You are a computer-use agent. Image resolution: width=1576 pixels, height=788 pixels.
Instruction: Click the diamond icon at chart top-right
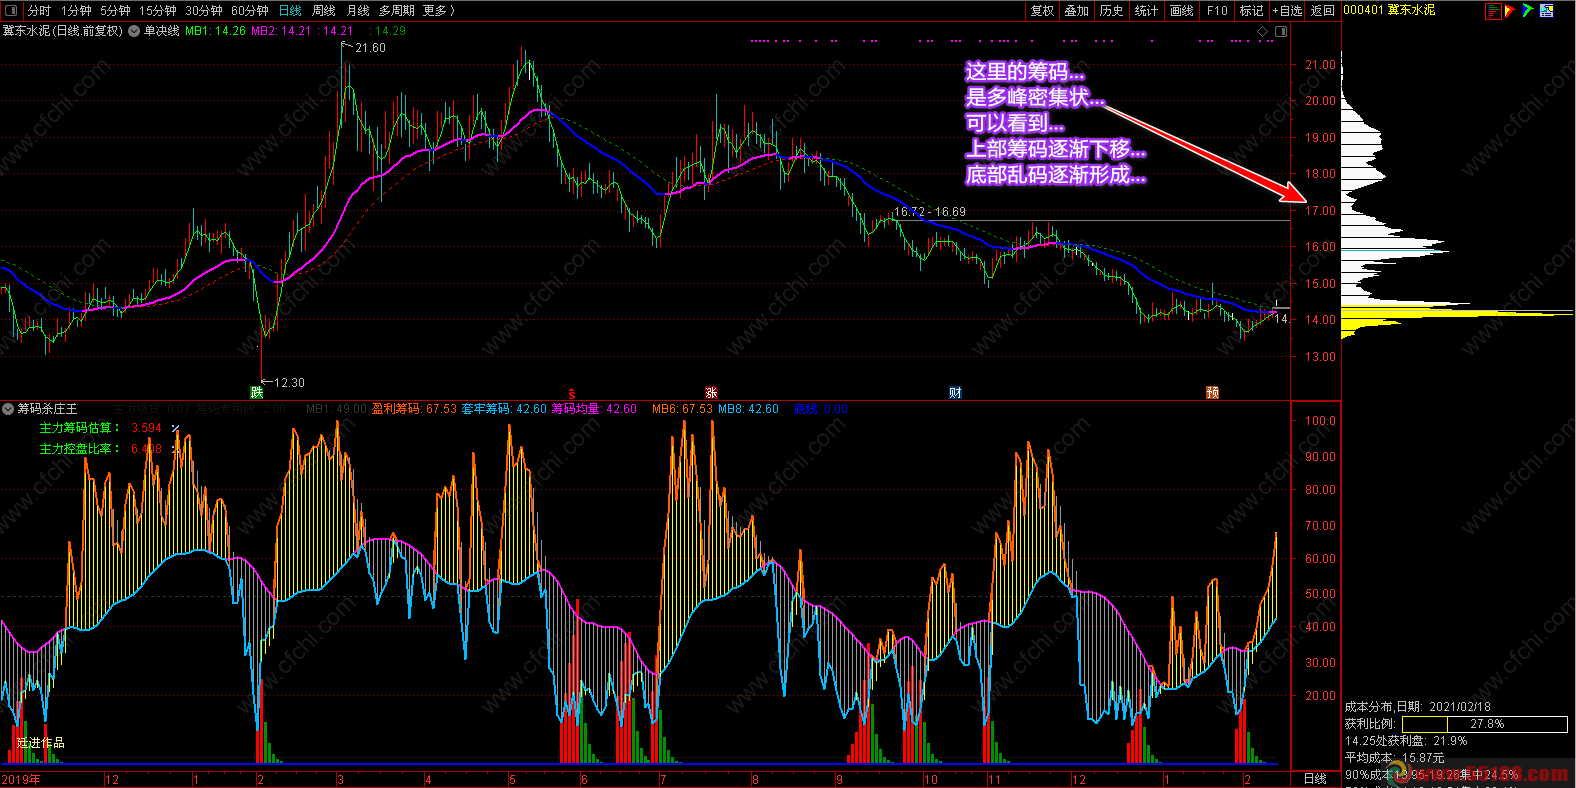[1262, 32]
